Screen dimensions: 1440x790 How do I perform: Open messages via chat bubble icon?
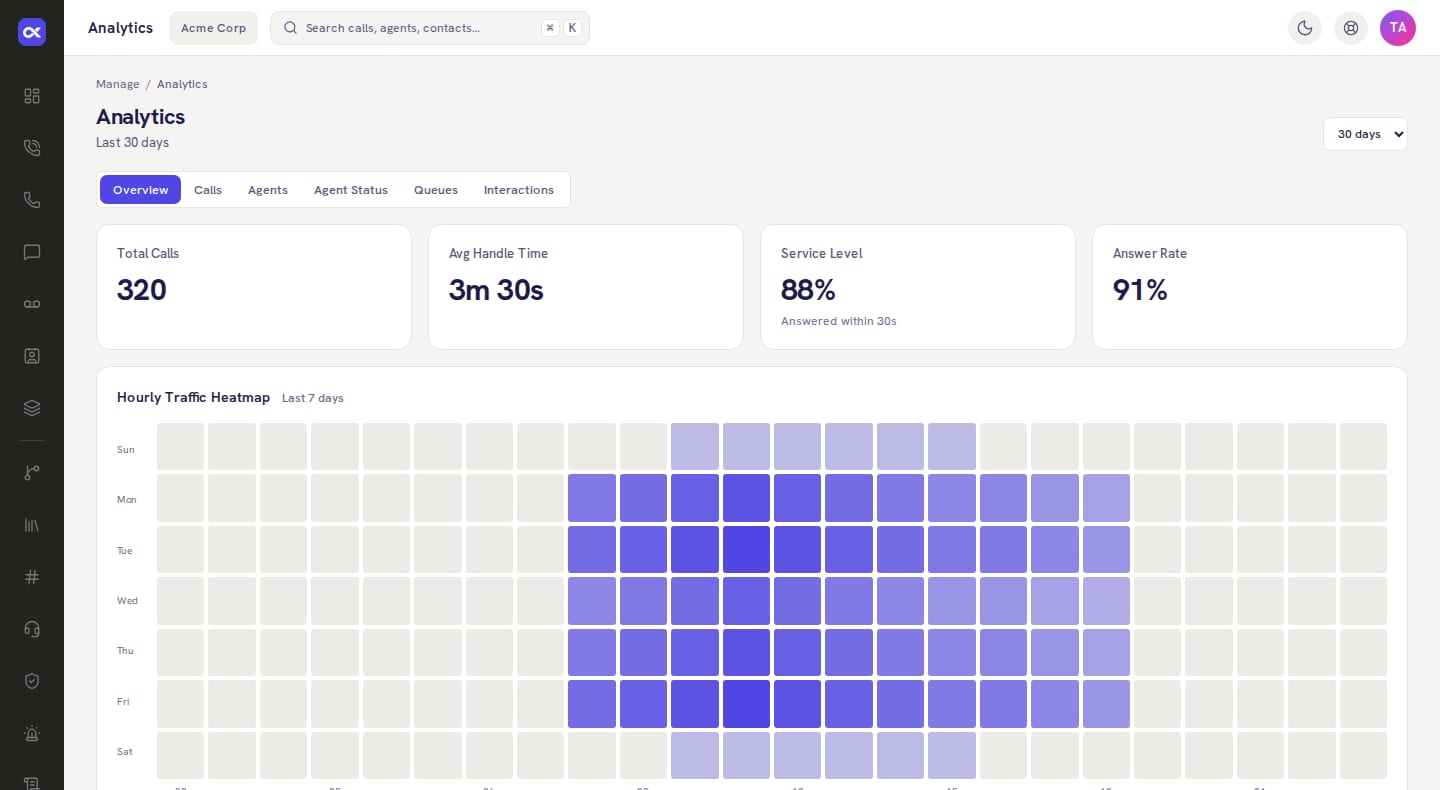pos(32,252)
